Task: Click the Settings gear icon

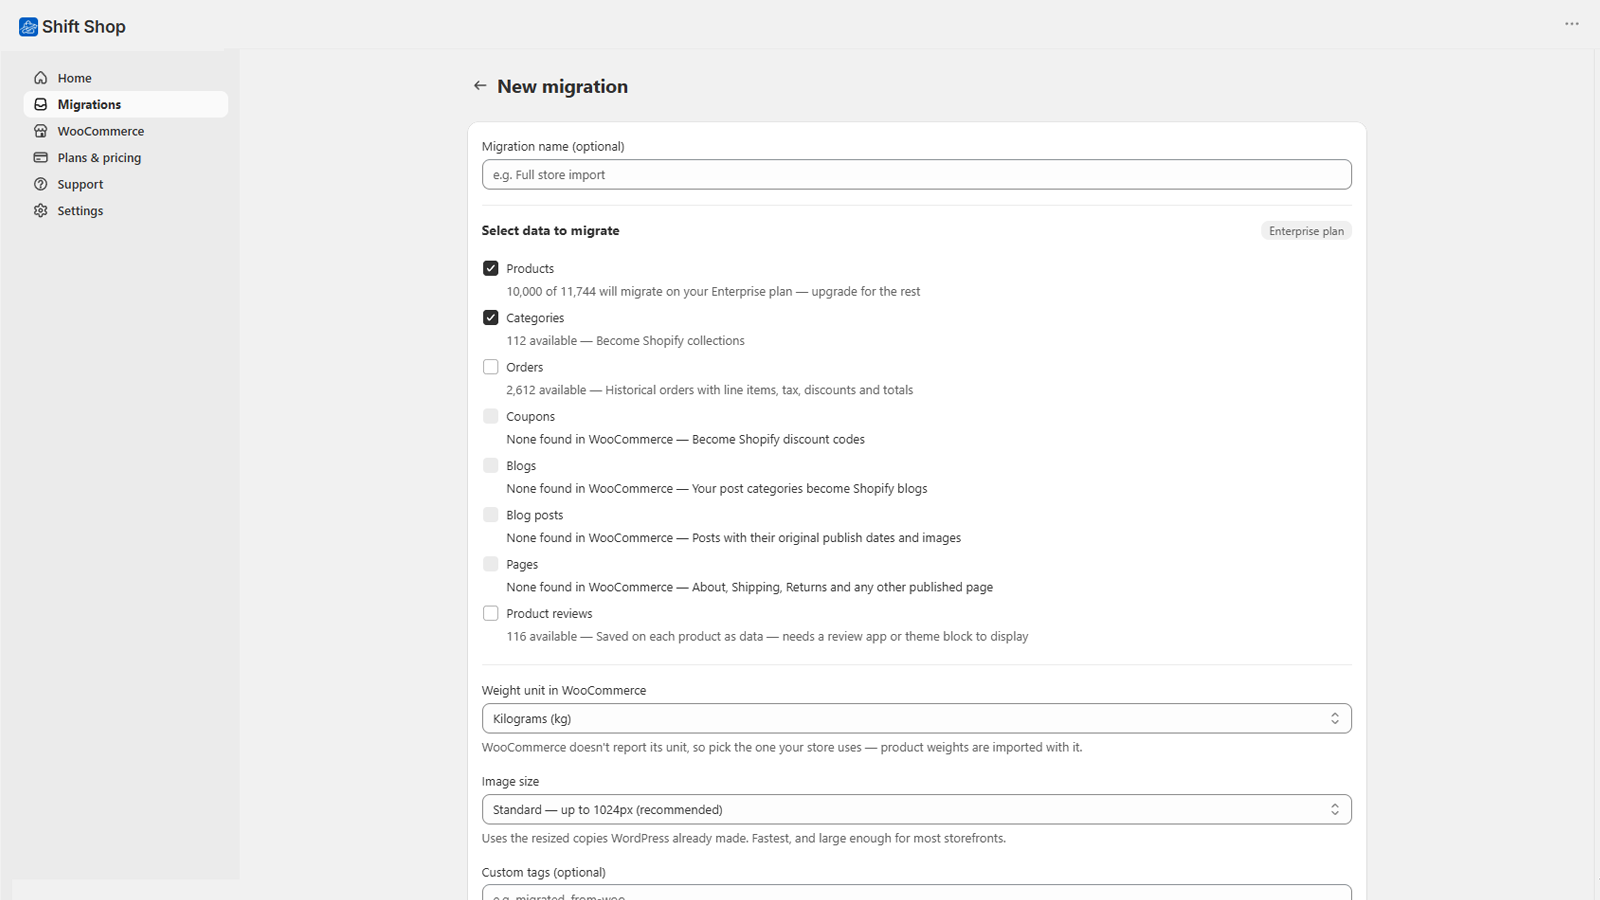Action: tap(41, 211)
